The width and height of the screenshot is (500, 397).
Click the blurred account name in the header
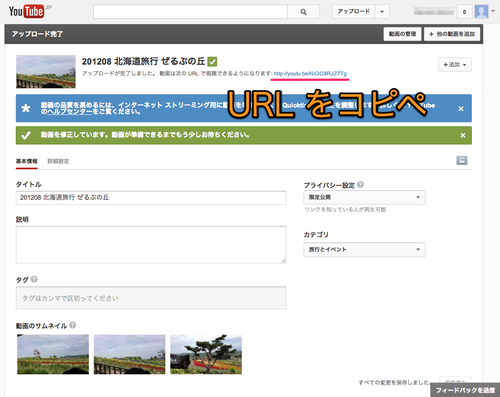(x=434, y=12)
